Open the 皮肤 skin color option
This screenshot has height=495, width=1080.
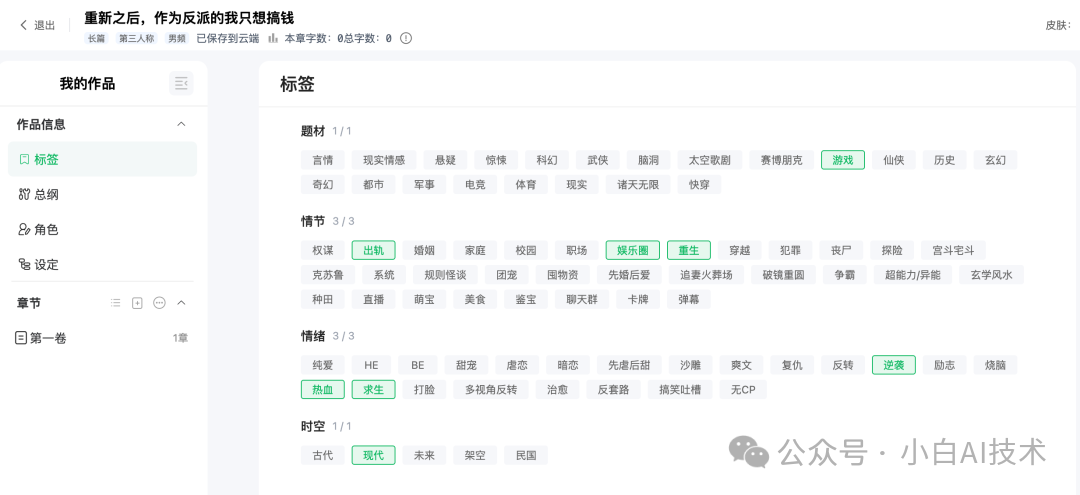(1059, 25)
